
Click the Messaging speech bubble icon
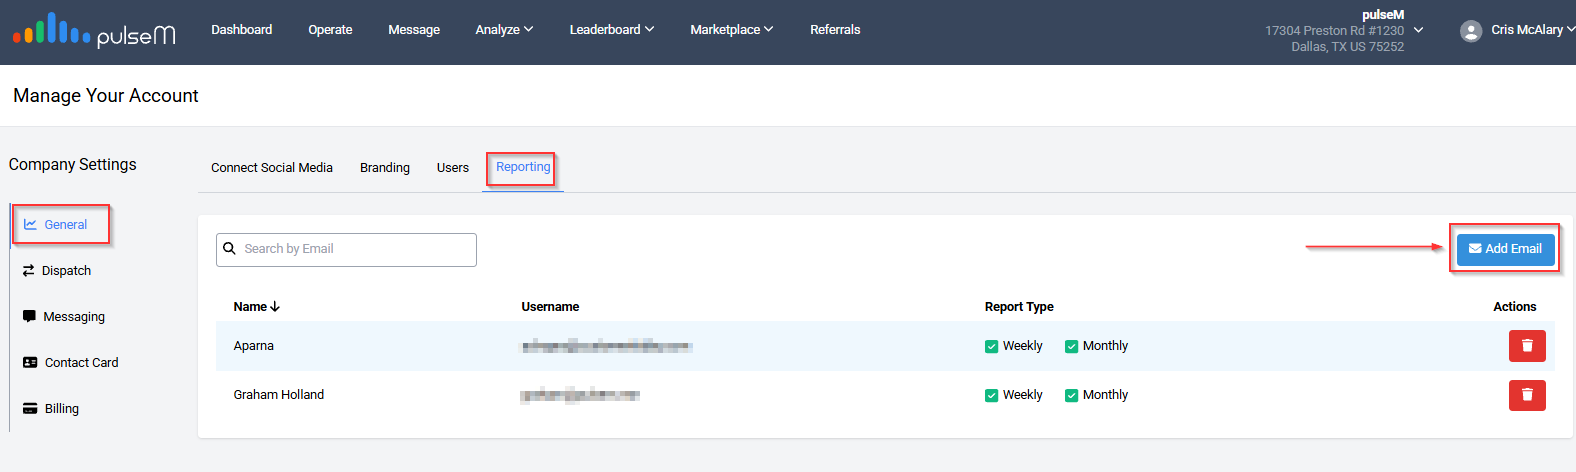point(29,317)
